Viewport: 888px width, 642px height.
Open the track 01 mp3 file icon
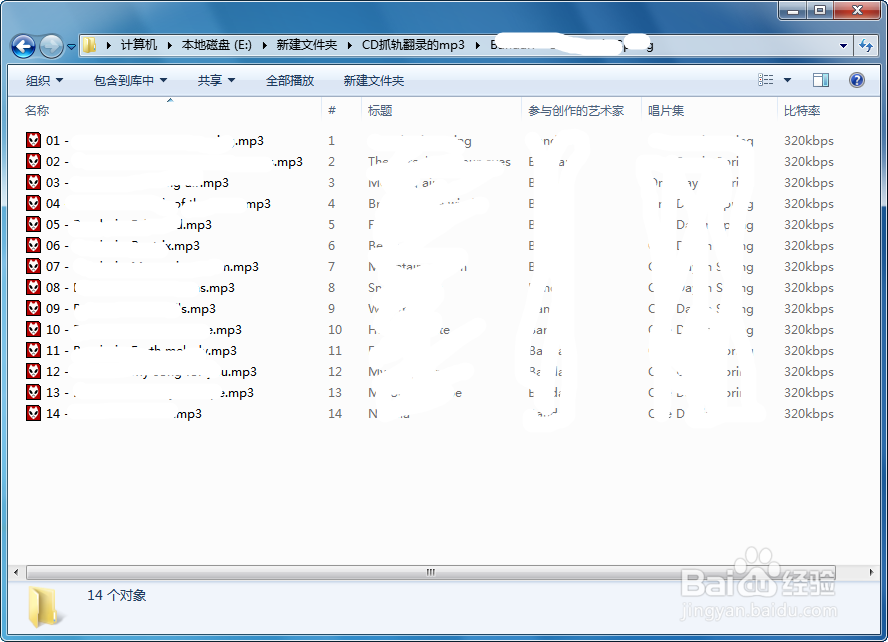point(33,140)
